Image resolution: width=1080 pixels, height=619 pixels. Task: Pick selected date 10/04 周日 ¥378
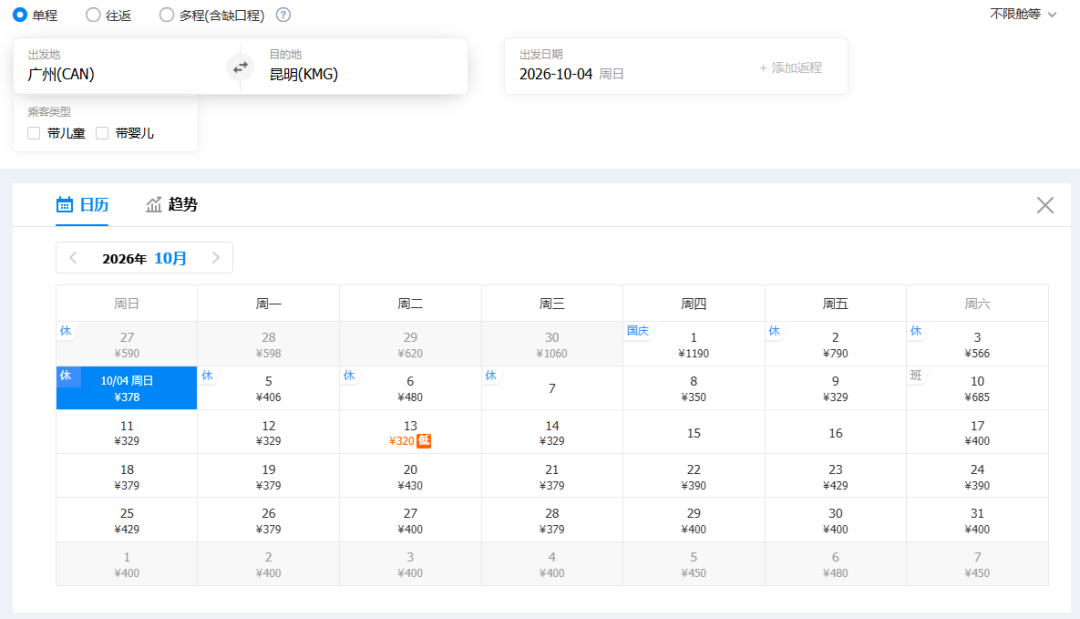[x=127, y=388]
